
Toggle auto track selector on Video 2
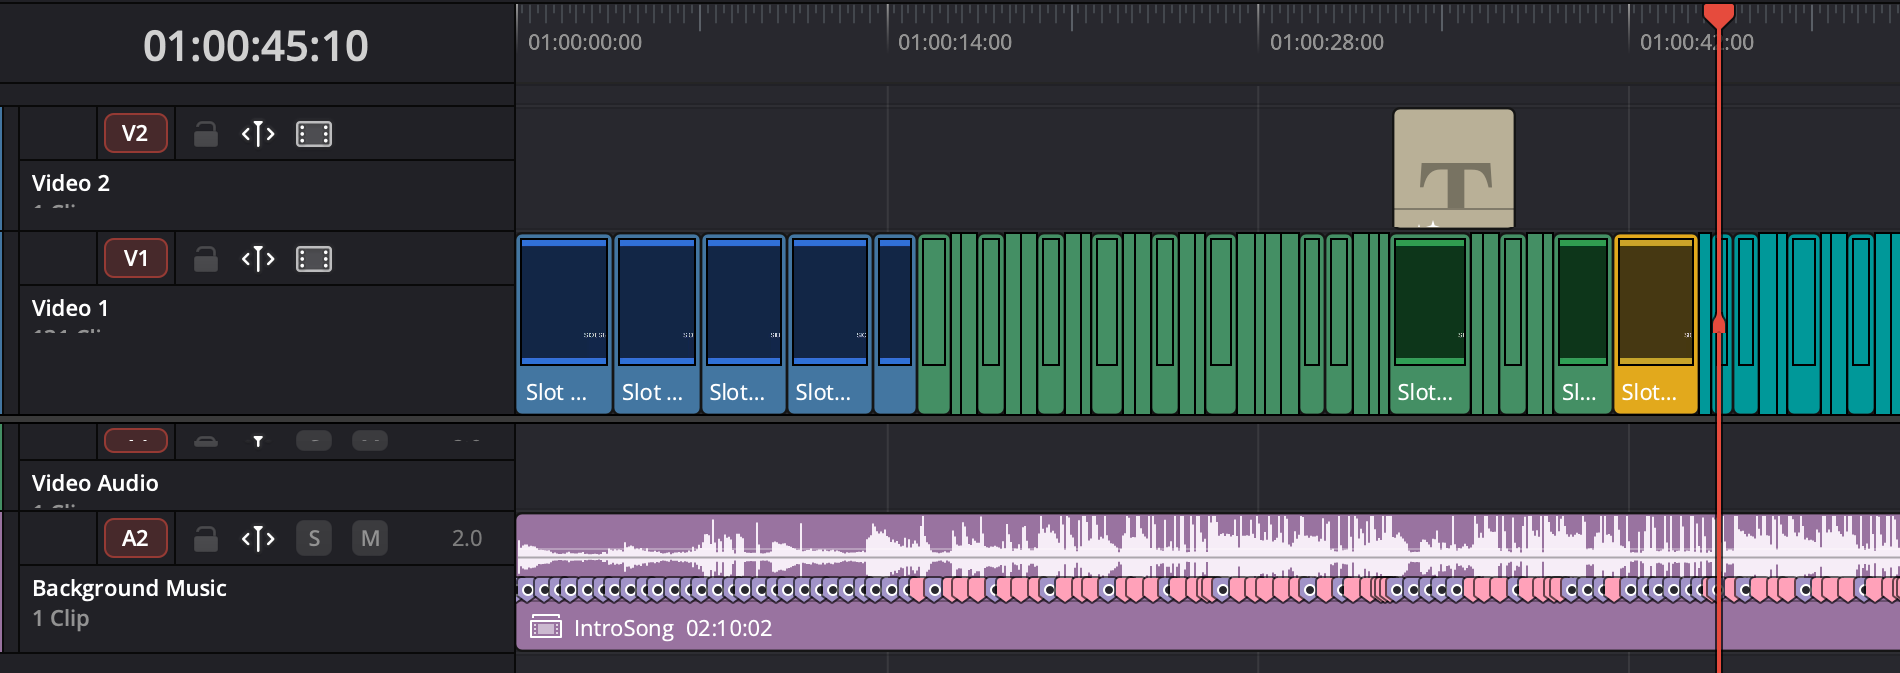click(x=258, y=134)
